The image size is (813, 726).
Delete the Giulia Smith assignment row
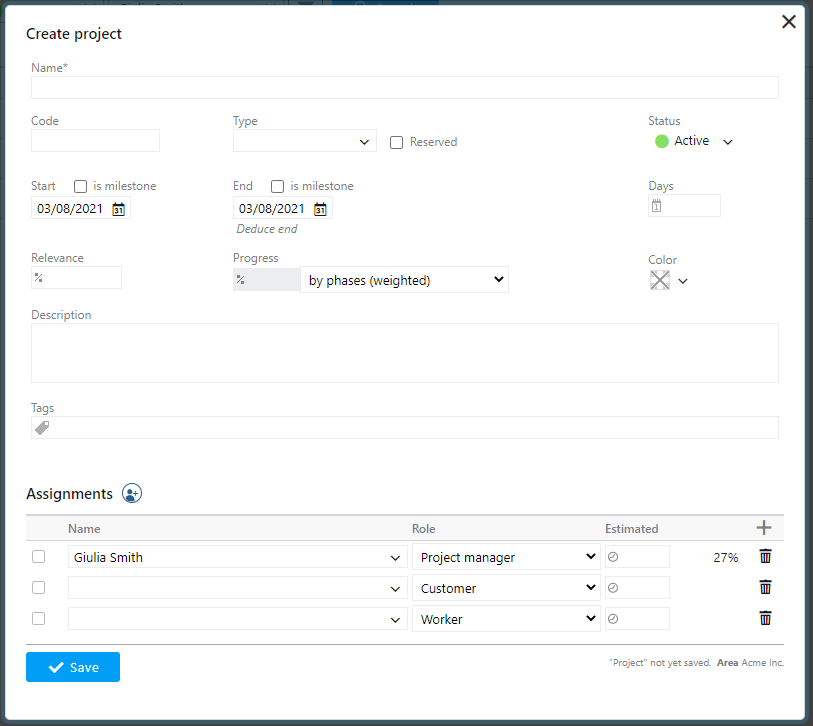point(765,557)
